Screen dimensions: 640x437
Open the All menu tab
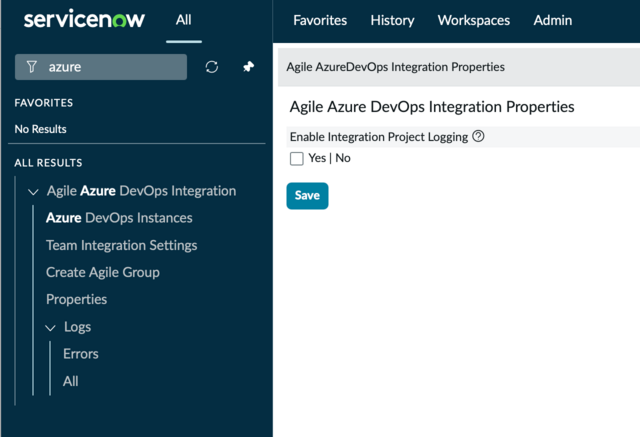(184, 20)
